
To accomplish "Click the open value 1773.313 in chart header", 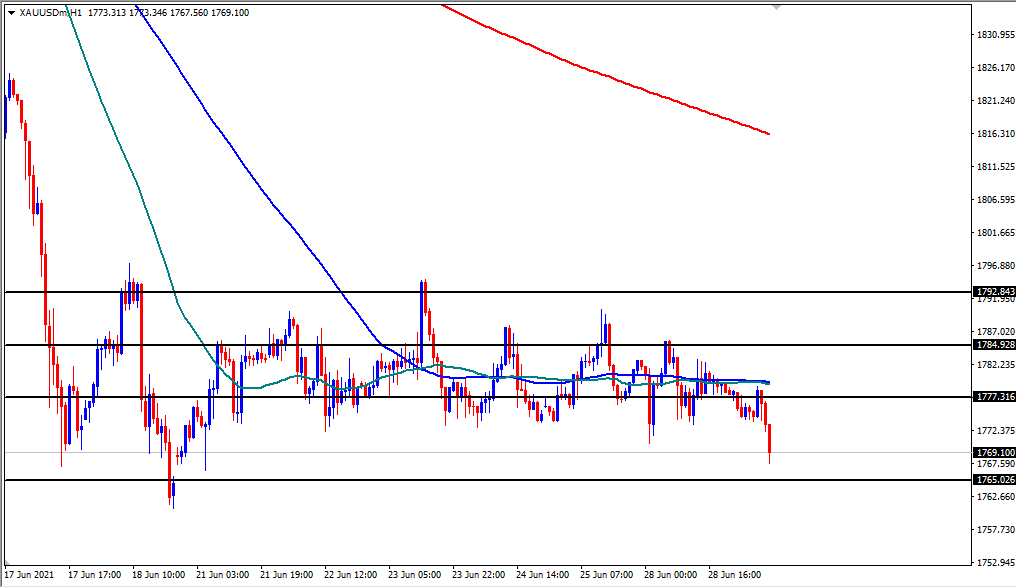I will pos(106,13).
